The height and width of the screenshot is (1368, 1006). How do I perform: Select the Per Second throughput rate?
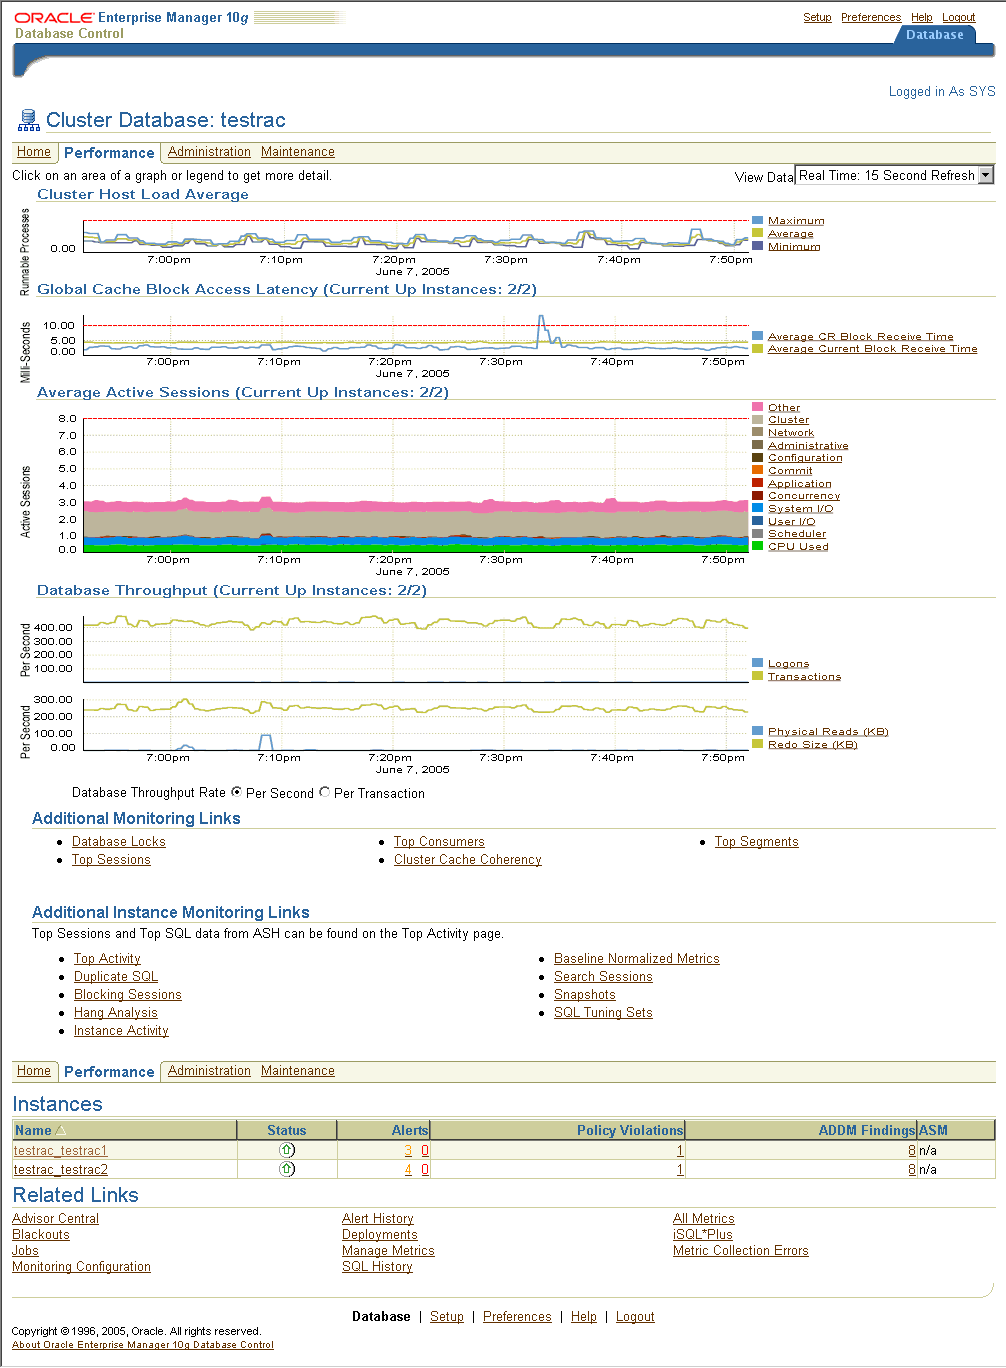[x=237, y=792]
